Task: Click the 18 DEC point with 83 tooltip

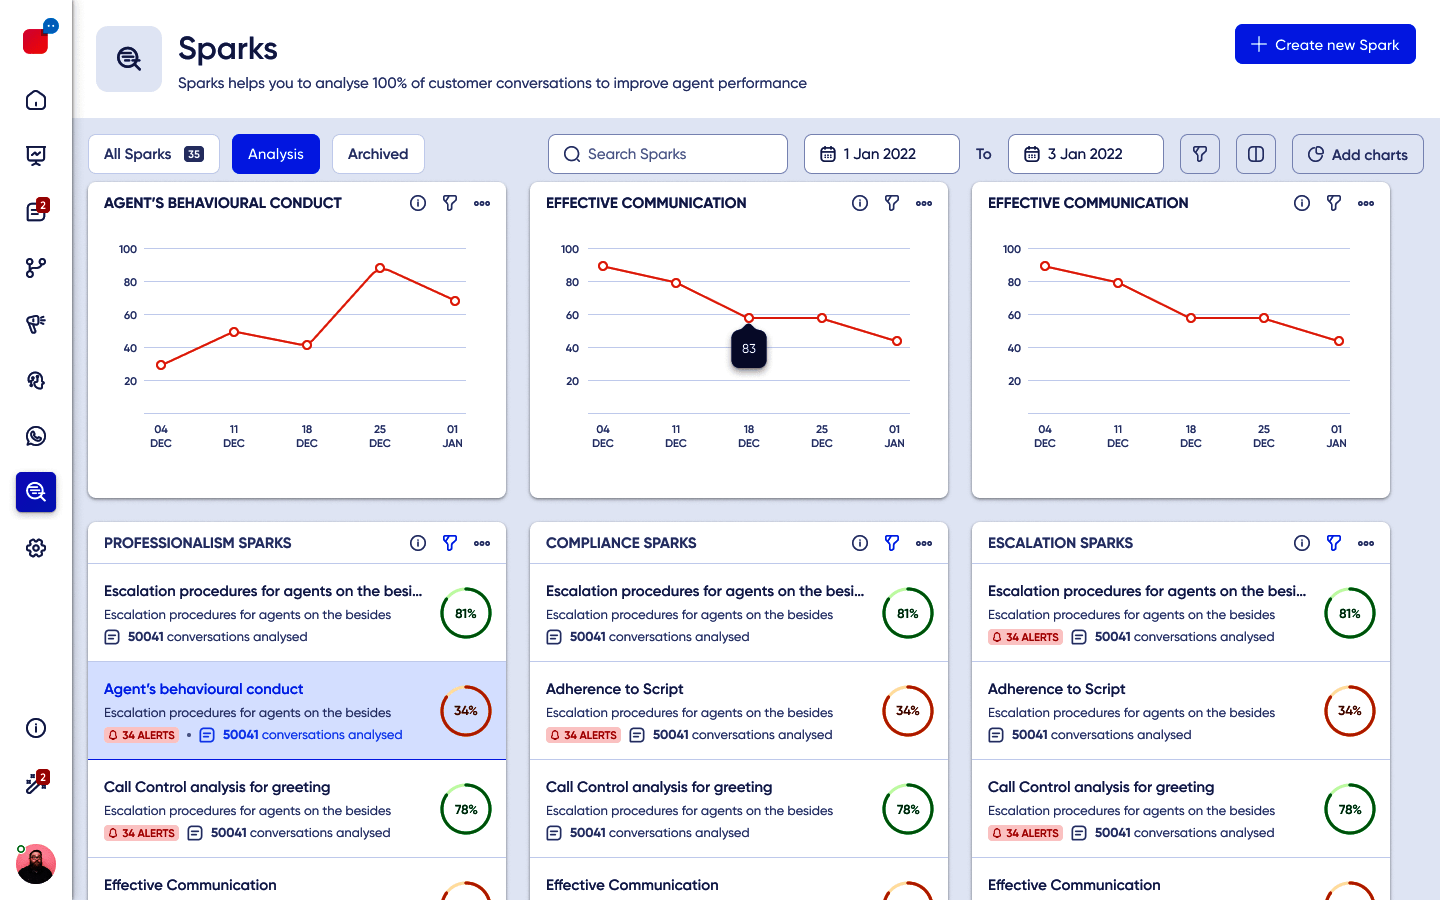Action: pos(749,318)
